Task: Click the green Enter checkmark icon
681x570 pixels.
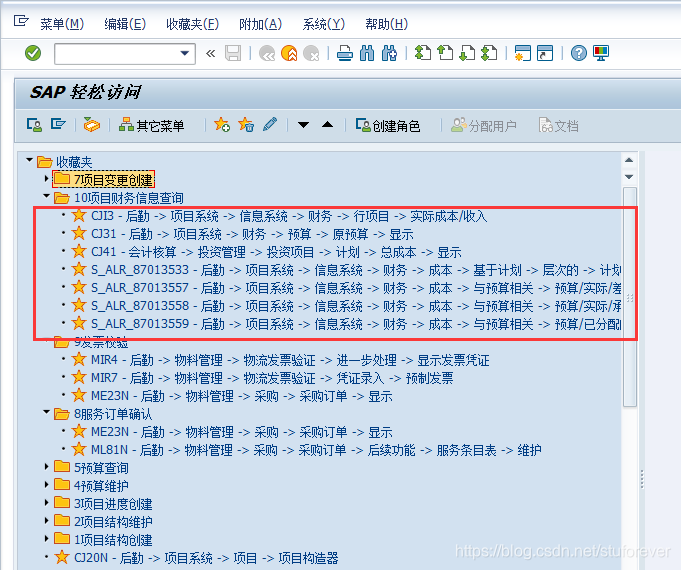Action: 33,53
